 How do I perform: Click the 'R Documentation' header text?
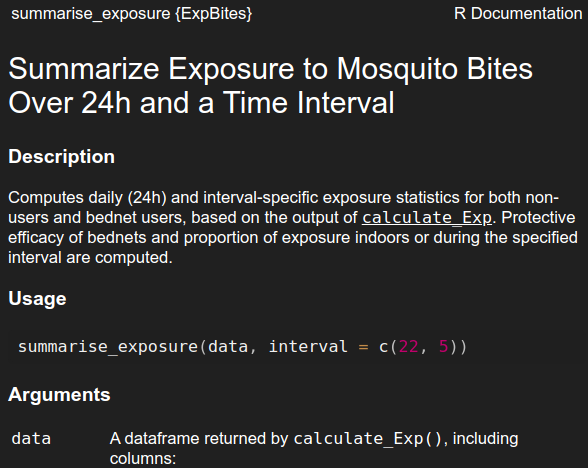click(518, 14)
